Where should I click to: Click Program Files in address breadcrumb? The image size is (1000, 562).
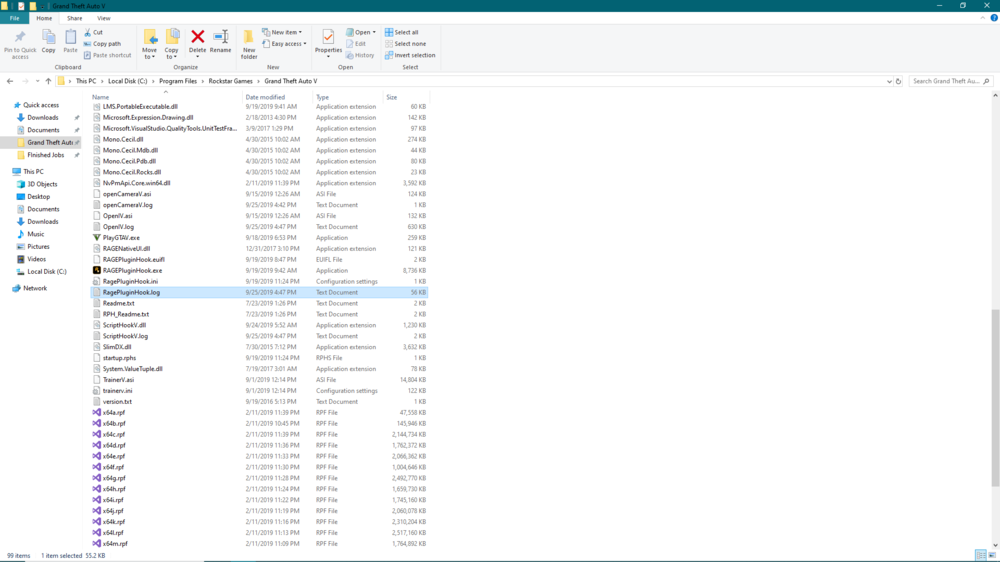[x=178, y=81]
